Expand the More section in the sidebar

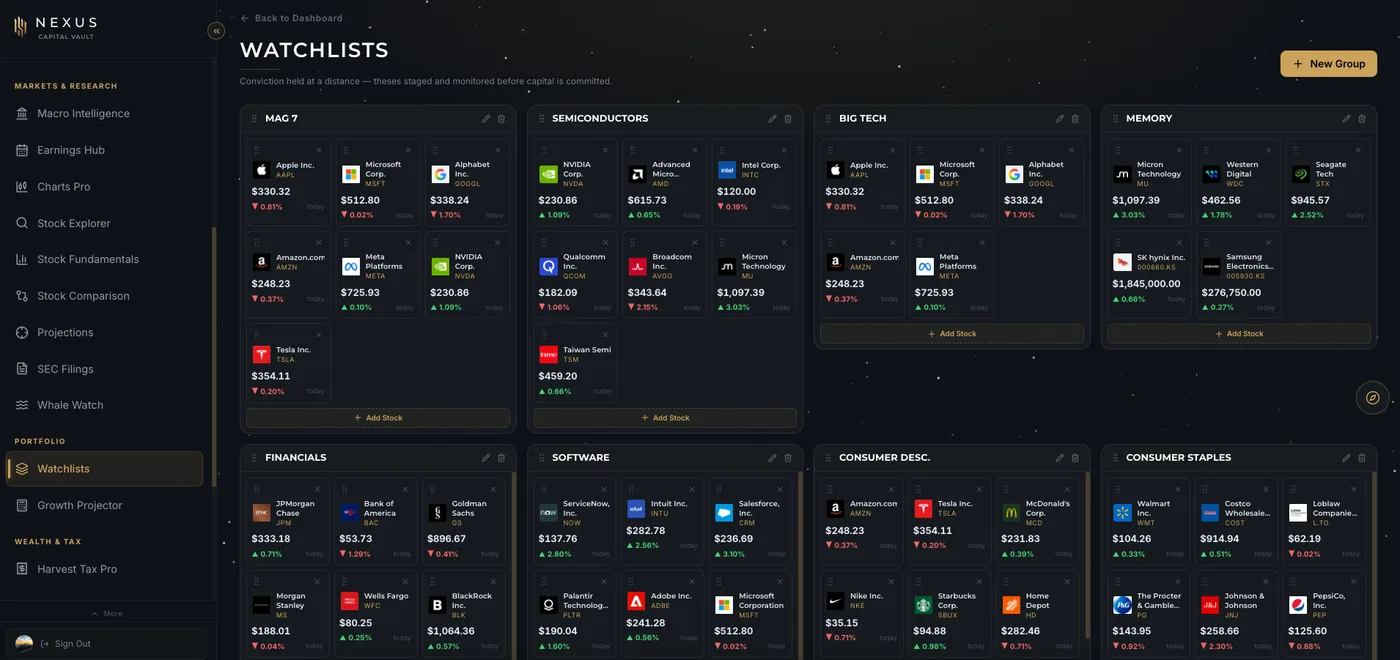tap(107, 614)
